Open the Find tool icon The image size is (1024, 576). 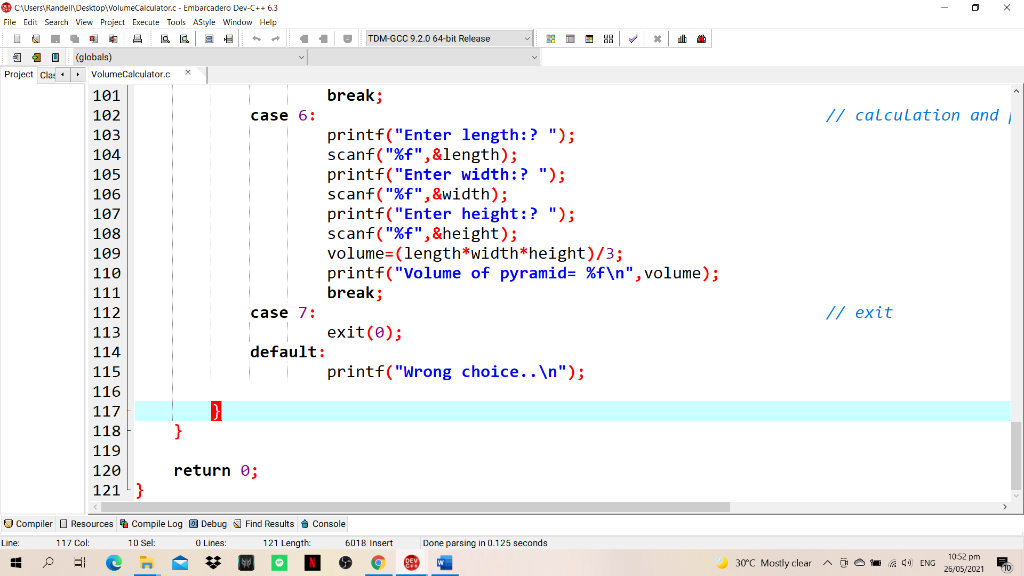(x=163, y=39)
